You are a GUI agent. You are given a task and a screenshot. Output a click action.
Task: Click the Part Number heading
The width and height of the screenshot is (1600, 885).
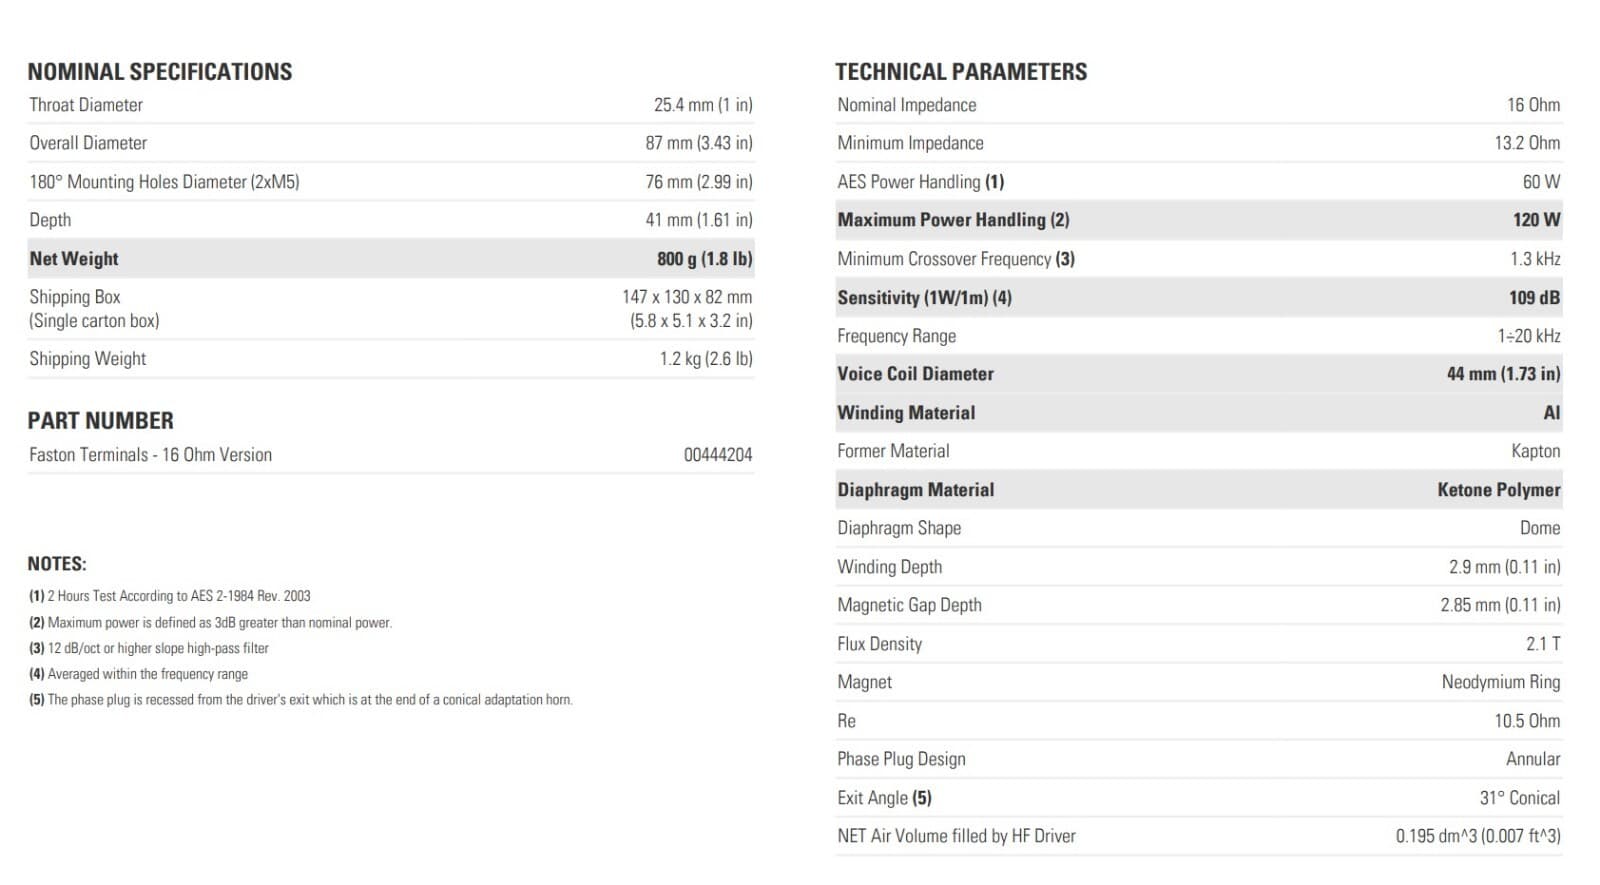coord(100,421)
